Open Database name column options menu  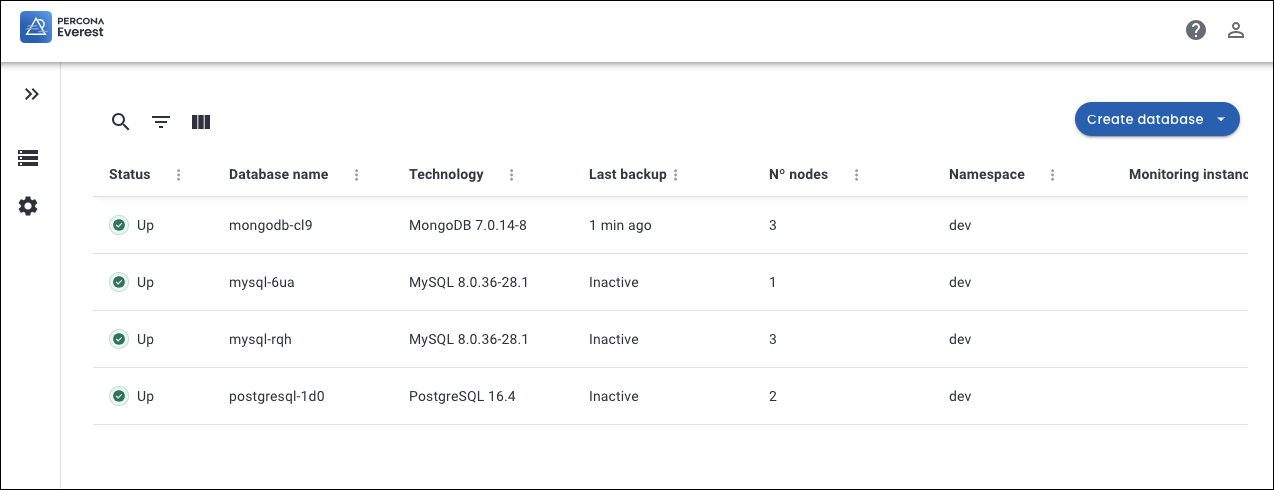[357, 175]
